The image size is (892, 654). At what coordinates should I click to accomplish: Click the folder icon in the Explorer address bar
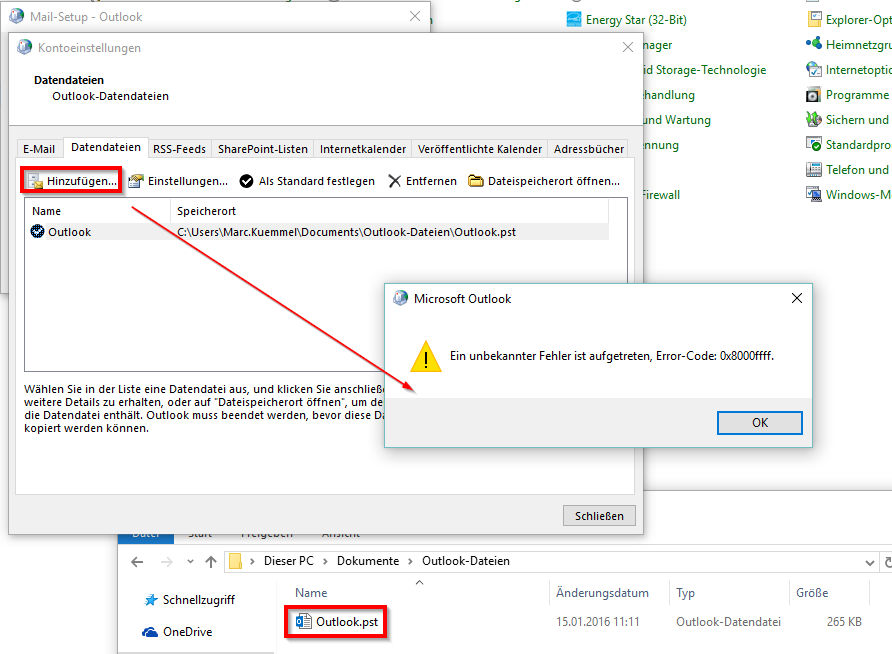click(235, 562)
